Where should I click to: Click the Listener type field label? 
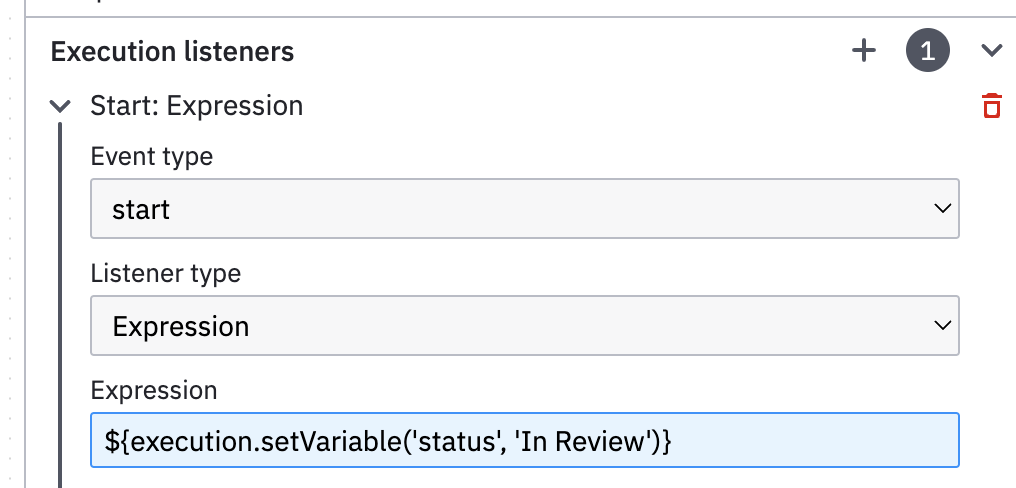166,273
